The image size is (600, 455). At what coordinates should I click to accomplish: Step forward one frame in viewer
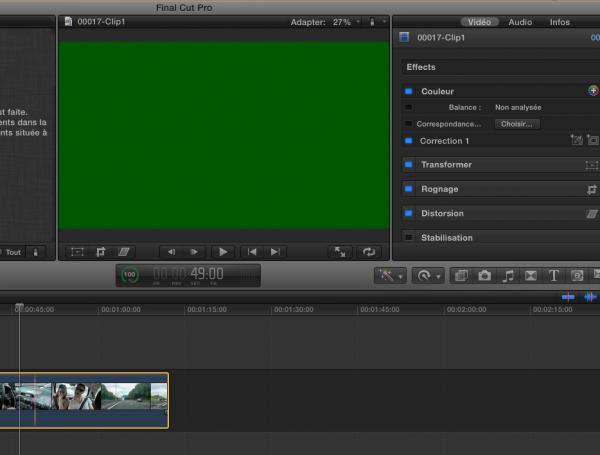pos(194,252)
